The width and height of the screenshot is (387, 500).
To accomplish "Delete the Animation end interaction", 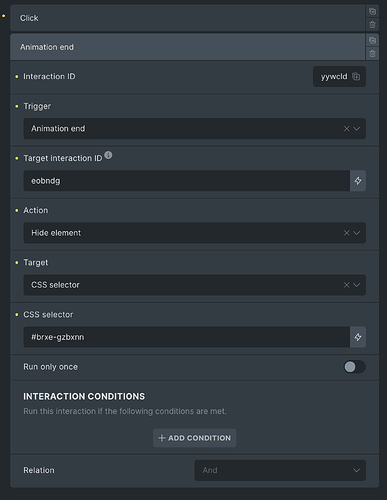I will [x=372, y=54].
